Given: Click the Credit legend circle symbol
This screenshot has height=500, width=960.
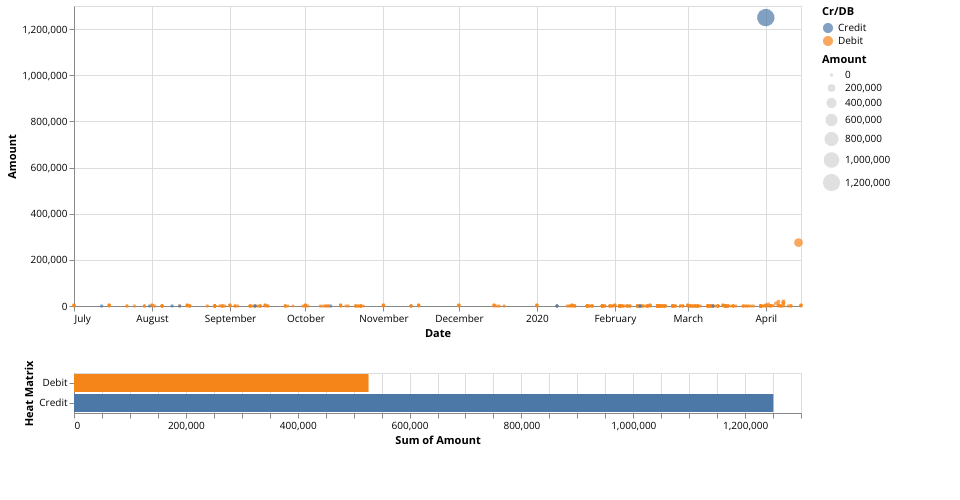Looking at the screenshot, I should [x=828, y=27].
